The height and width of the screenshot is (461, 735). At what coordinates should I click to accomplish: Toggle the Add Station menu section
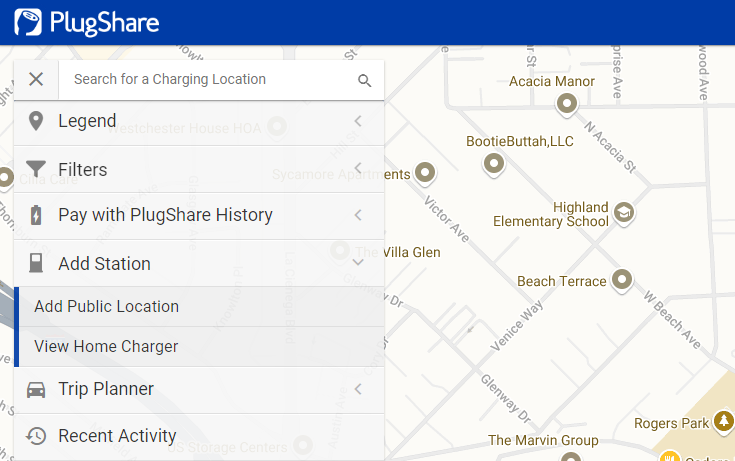pos(199,263)
